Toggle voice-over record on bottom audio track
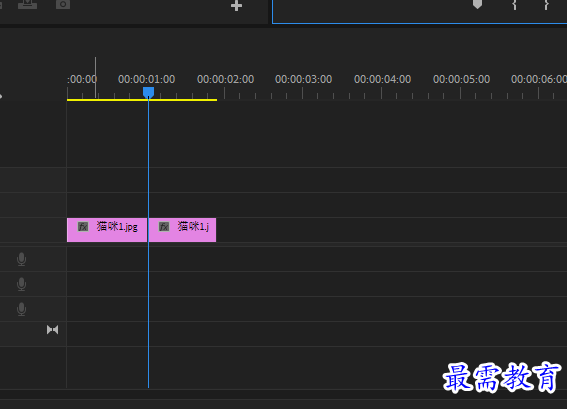 coord(21,309)
